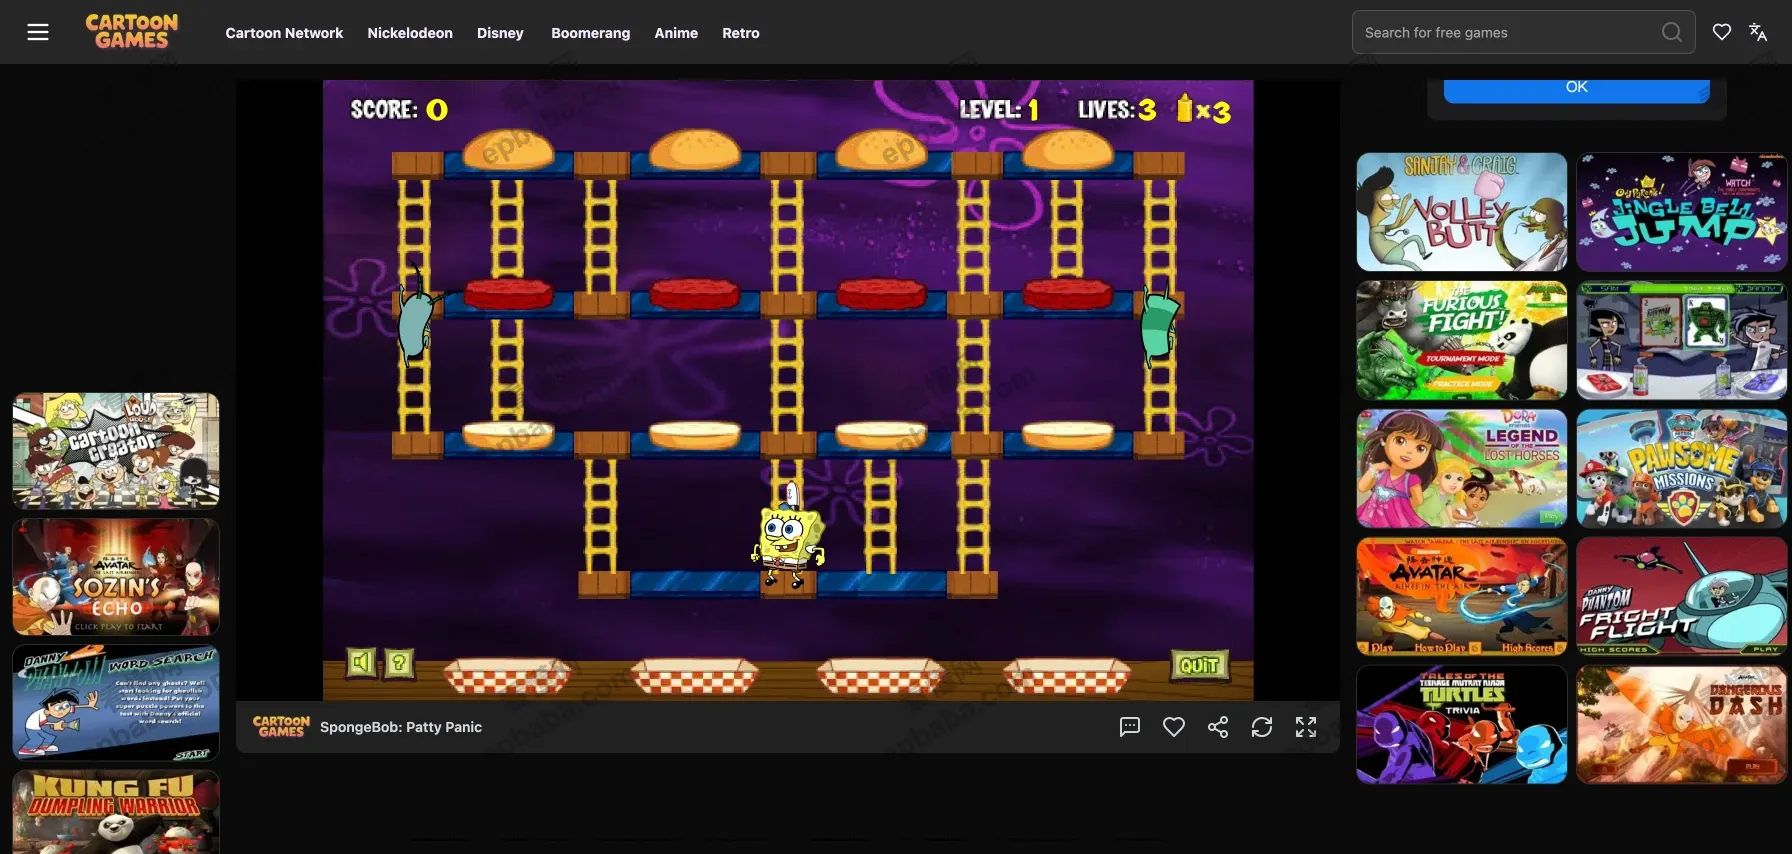Image resolution: width=1792 pixels, height=854 pixels.
Task: Open game comments icon
Action: [1130, 727]
